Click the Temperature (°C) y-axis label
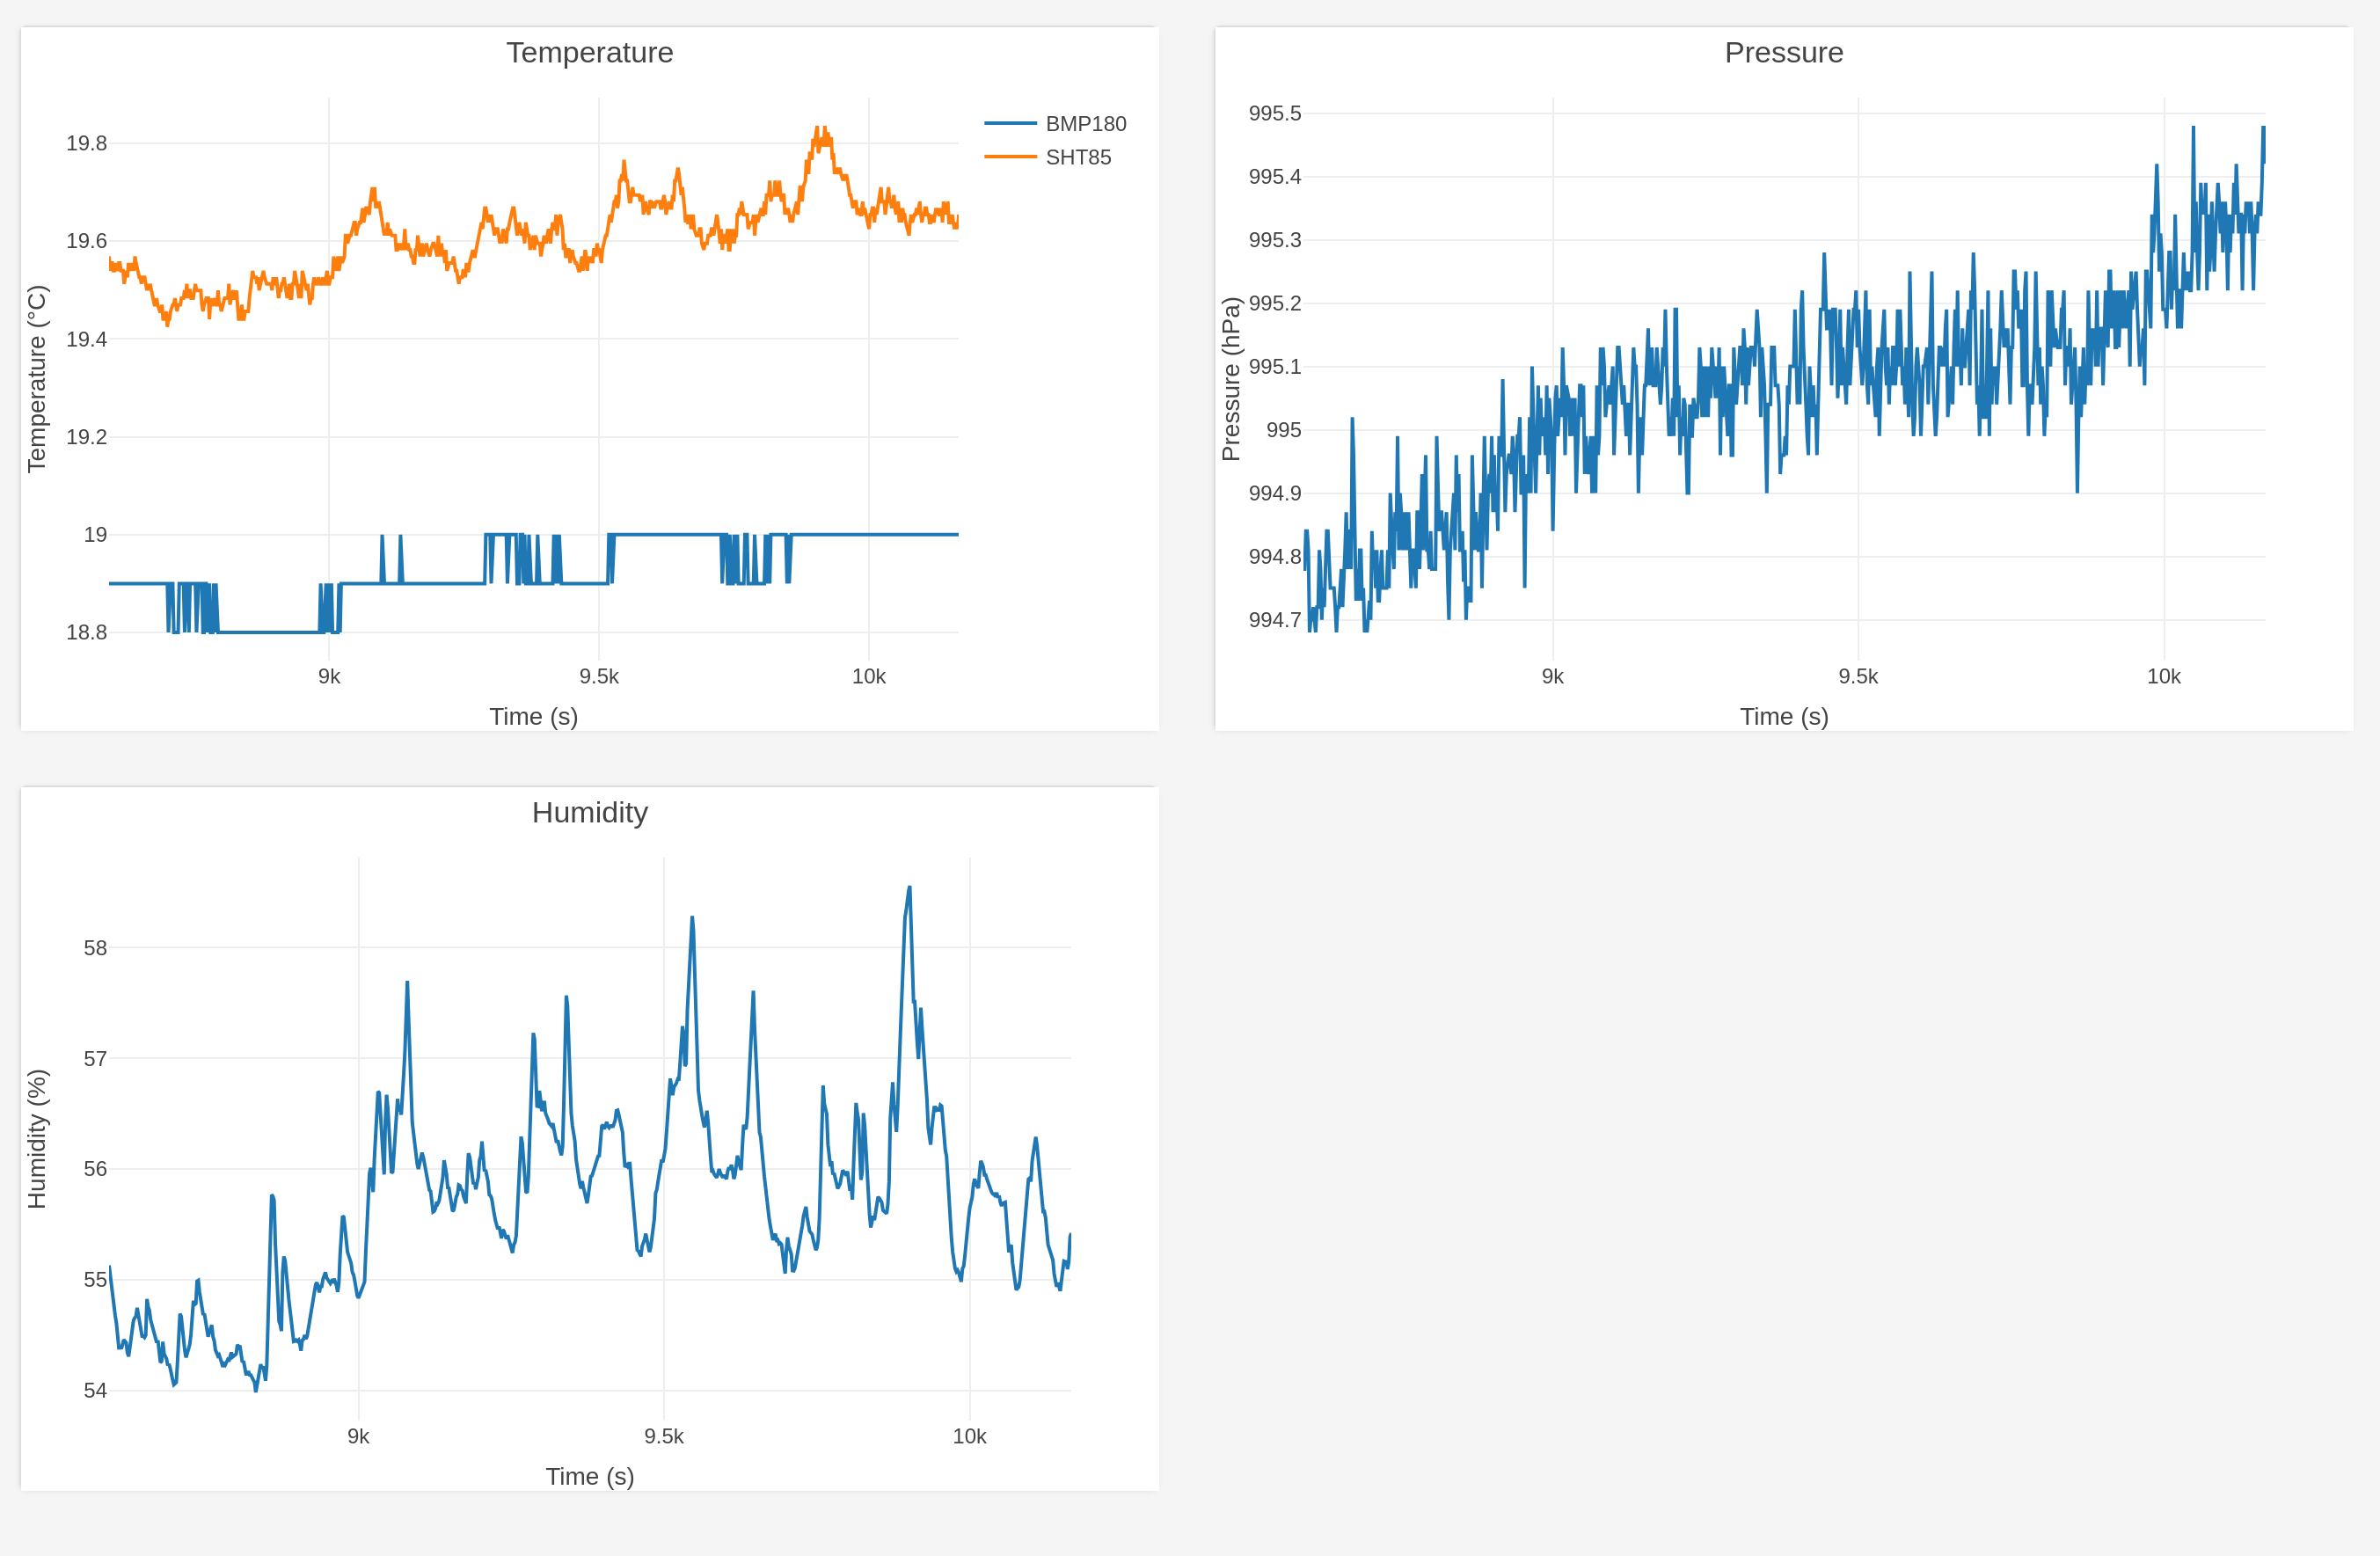Screen dimensions: 2380x1556 point(37,379)
